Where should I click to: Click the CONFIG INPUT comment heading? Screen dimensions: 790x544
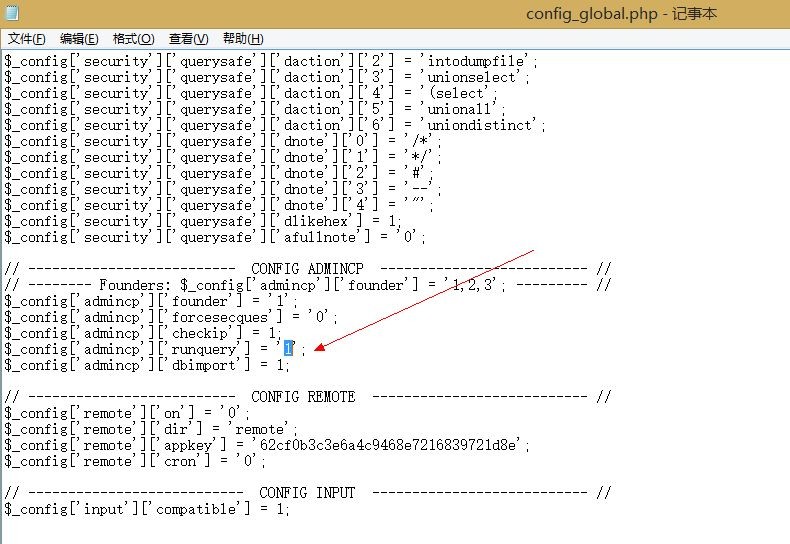coord(307,493)
